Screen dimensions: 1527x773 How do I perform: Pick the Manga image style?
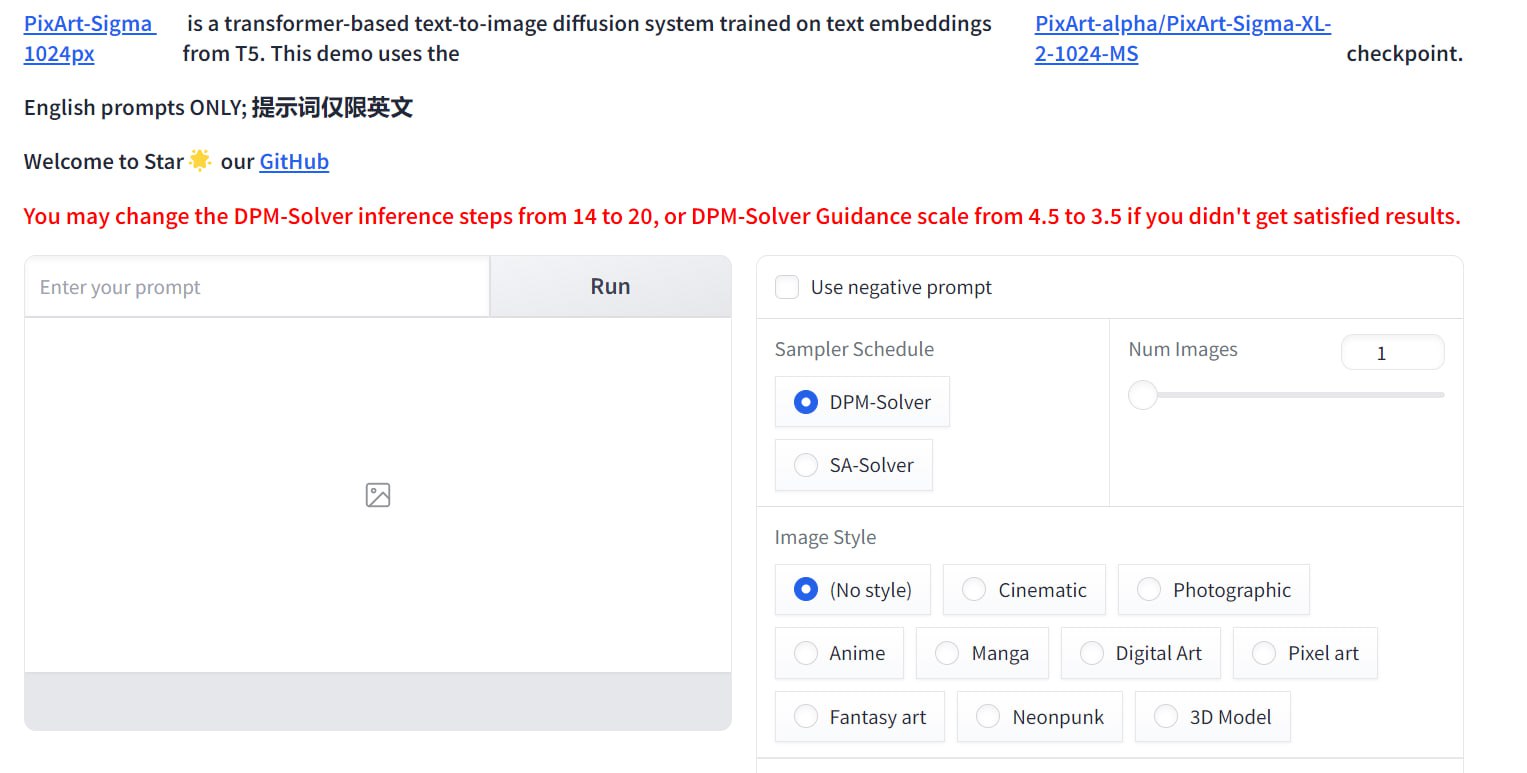(x=947, y=653)
